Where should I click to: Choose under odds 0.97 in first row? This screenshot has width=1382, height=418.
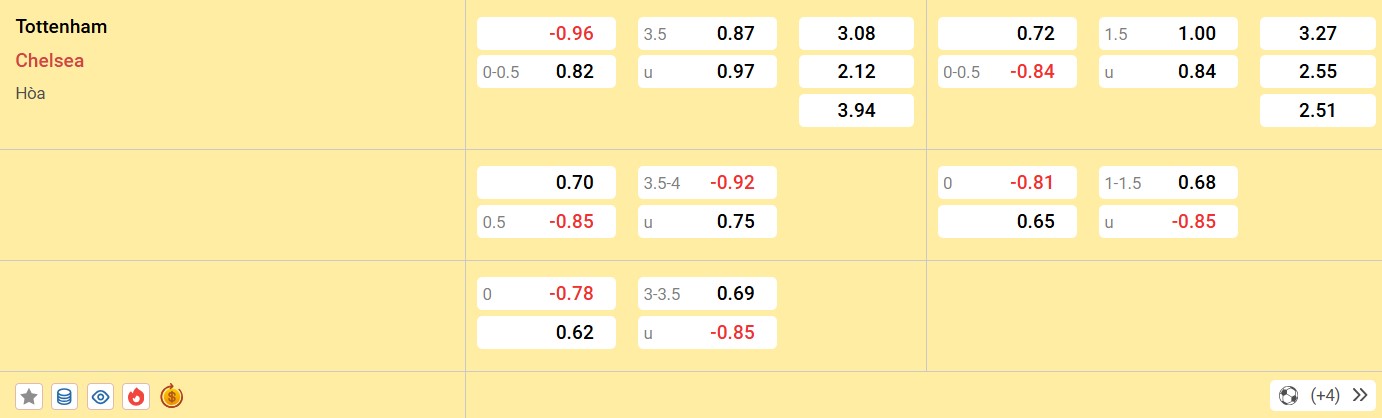coord(707,72)
